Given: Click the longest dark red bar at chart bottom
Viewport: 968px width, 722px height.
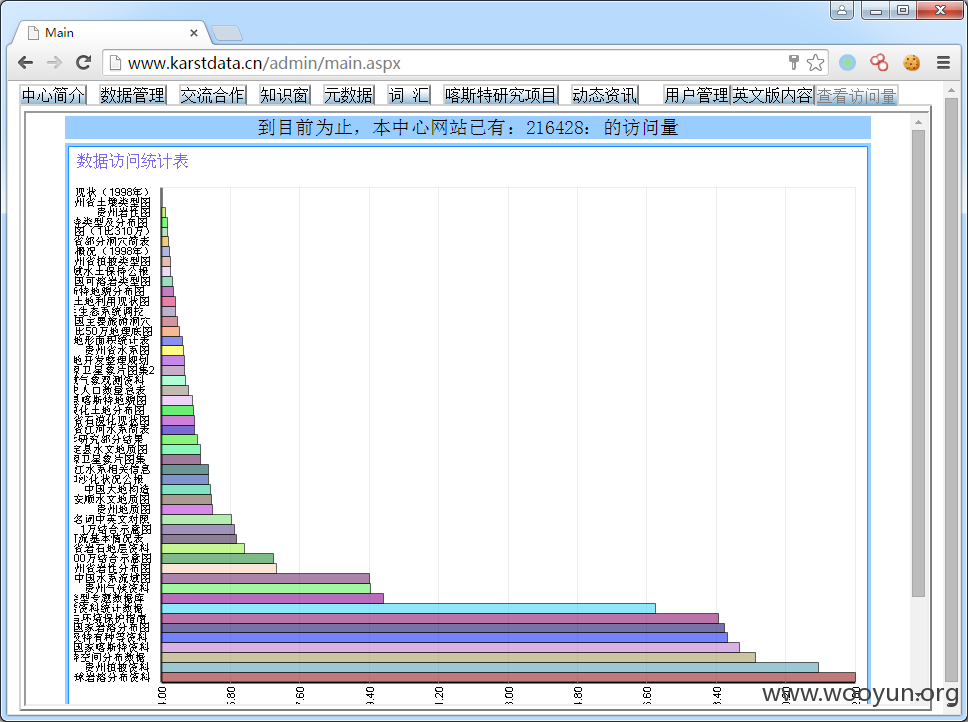Looking at the screenshot, I should tap(508, 678).
